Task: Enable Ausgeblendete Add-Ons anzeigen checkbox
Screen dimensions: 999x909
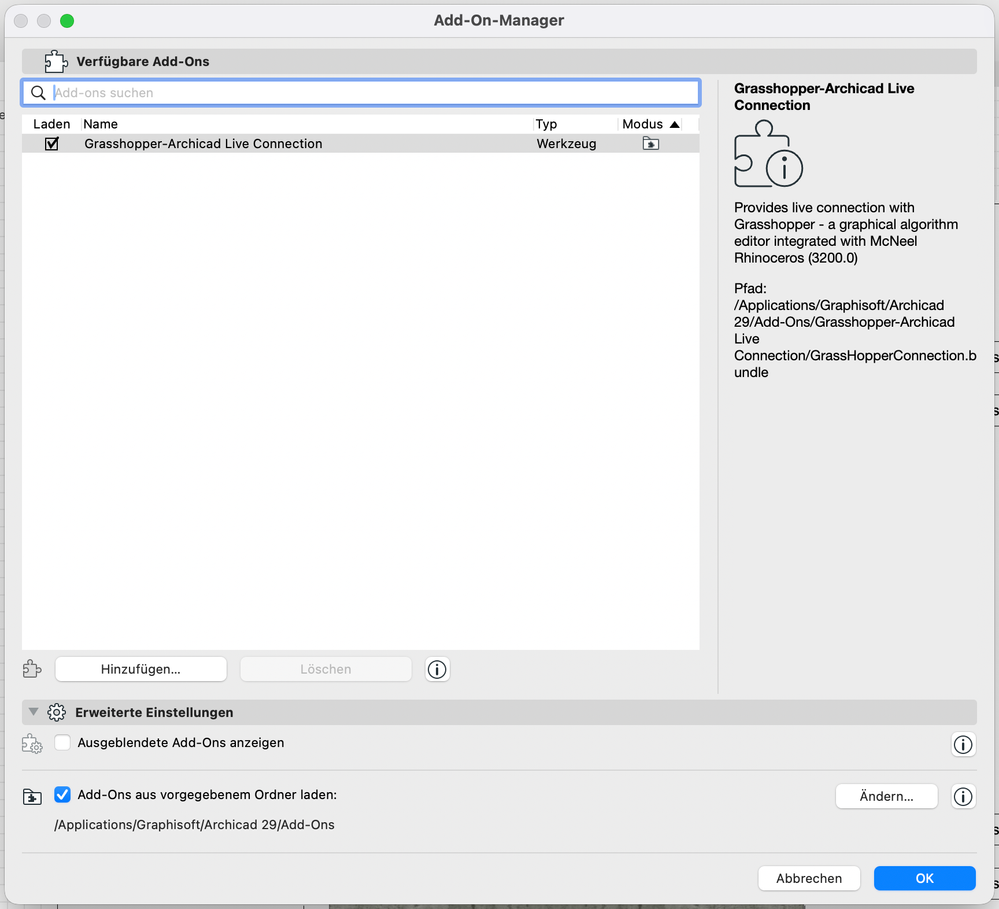Action: coord(62,743)
